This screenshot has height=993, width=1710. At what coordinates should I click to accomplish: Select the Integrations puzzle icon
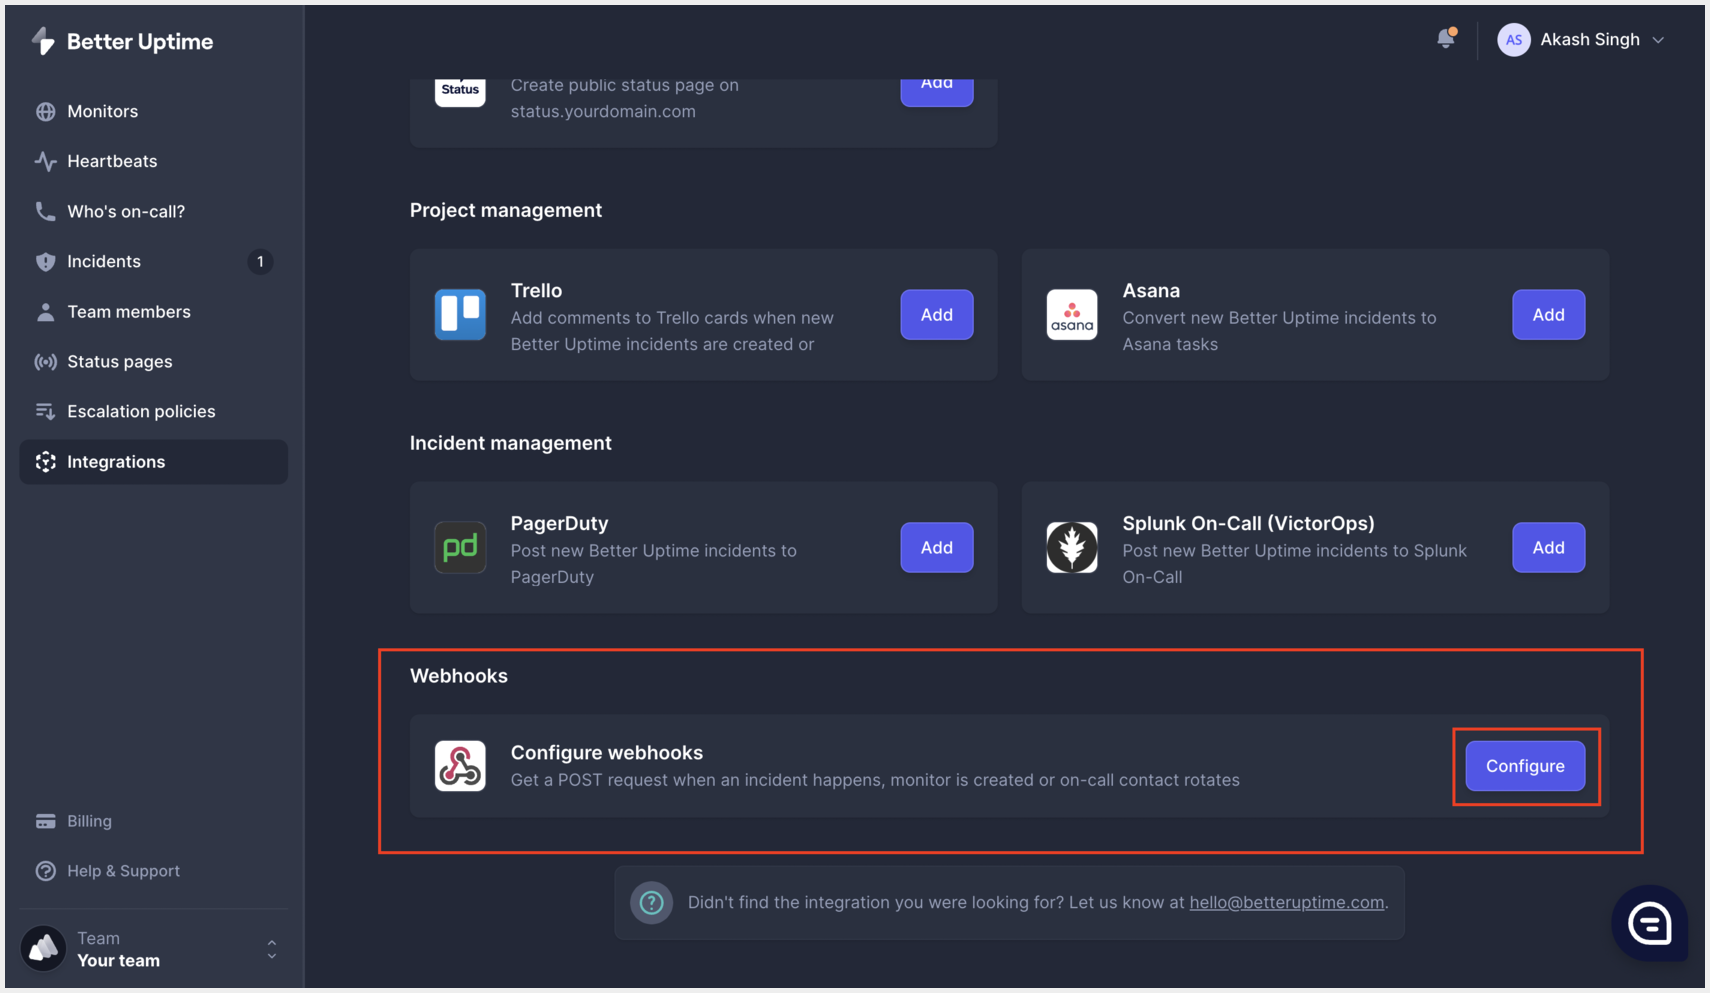tap(46, 461)
